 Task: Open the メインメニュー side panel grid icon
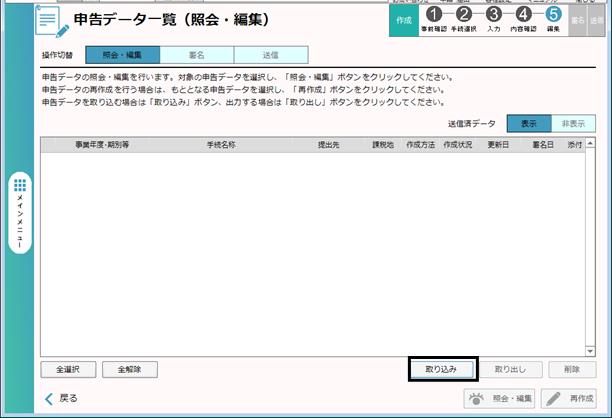pos(20,185)
